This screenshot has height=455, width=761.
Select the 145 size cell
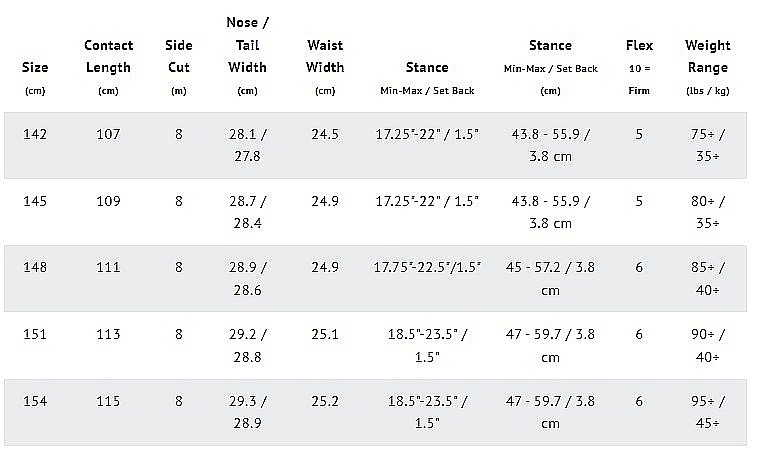35,201
